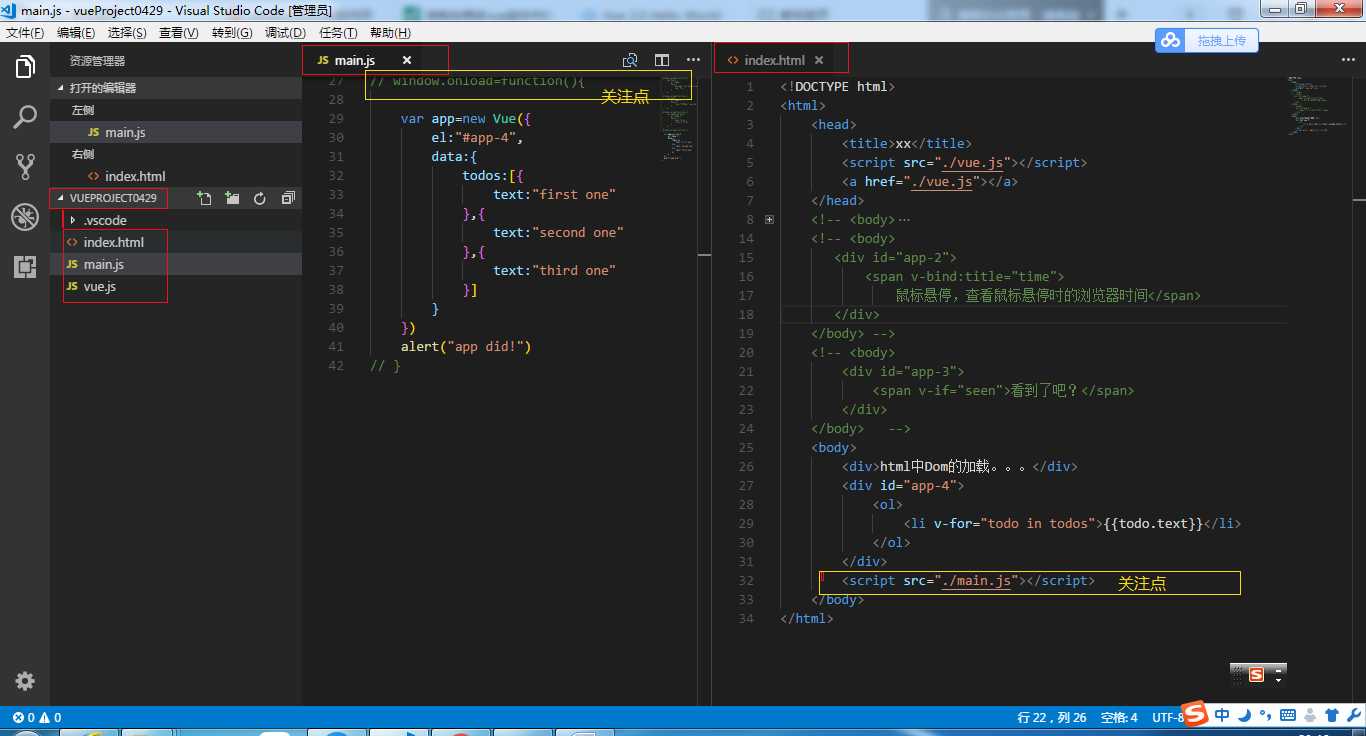Open the Explorer view in activity bar
This screenshot has width=1366, height=736.
coord(25,68)
